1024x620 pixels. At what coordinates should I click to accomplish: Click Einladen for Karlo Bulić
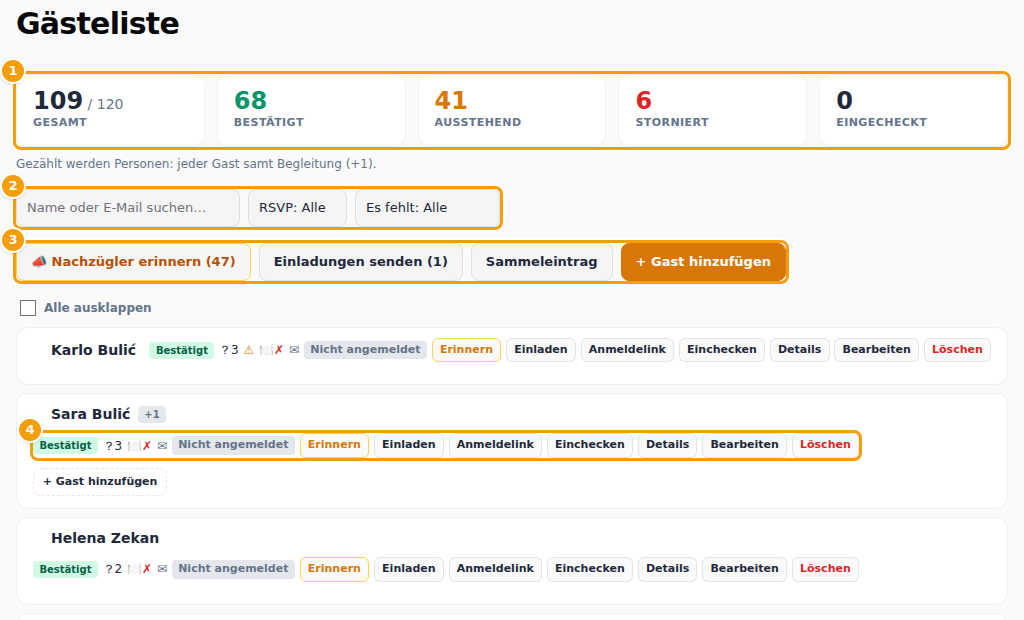[541, 350]
